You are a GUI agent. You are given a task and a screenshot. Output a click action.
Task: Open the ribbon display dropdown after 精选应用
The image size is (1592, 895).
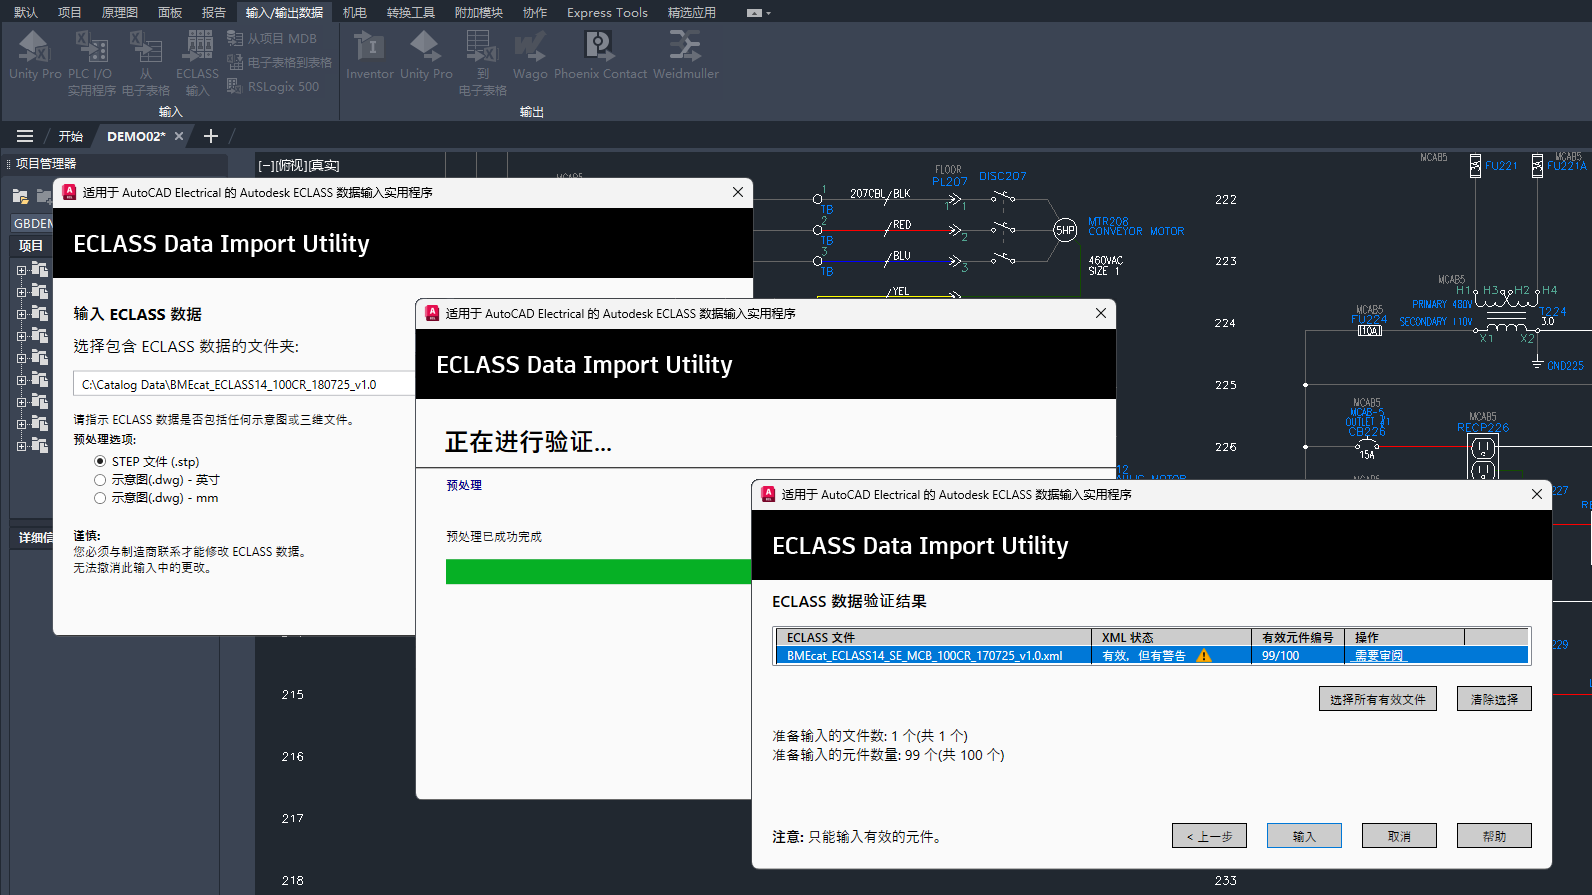coord(758,13)
